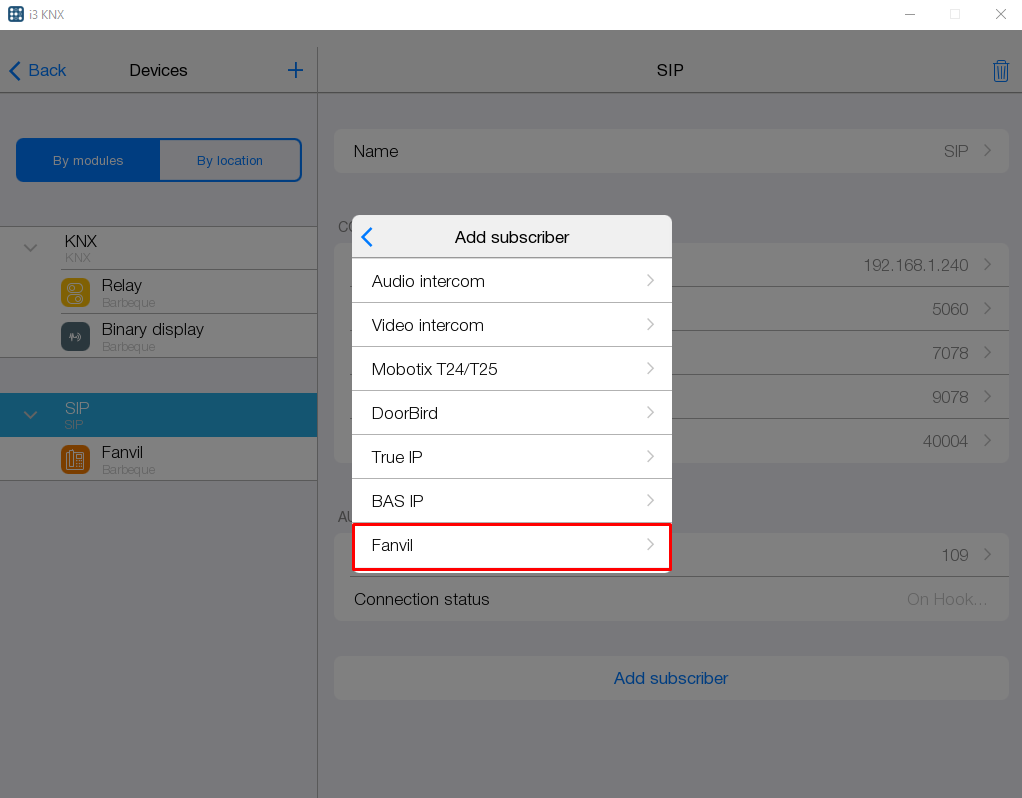Click the Fanvil phone device icon
Image resolution: width=1022 pixels, height=798 pixels.
(x=75, y=460)
